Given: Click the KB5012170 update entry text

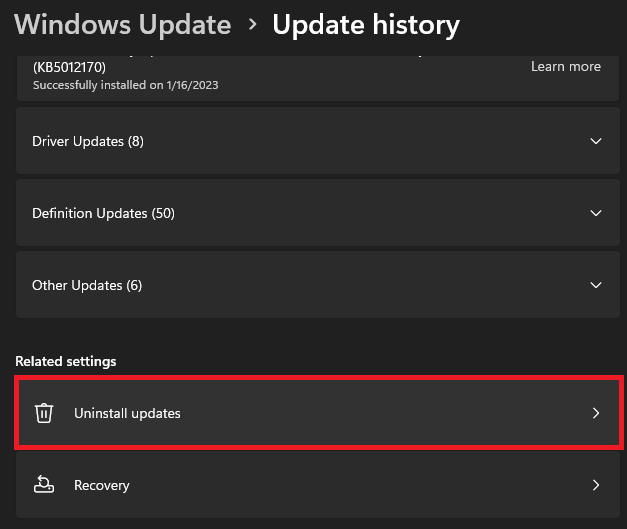Looking at the screenshot, I should [x=69, y=67].
